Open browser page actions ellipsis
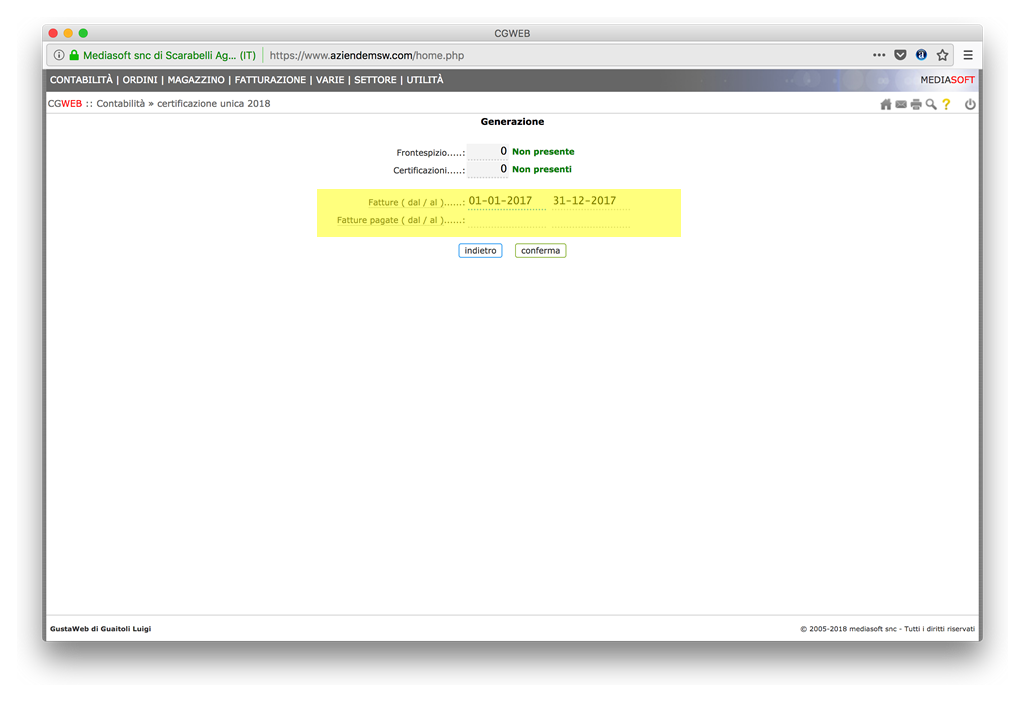The image size is (1024, 701). click(879, 55)
